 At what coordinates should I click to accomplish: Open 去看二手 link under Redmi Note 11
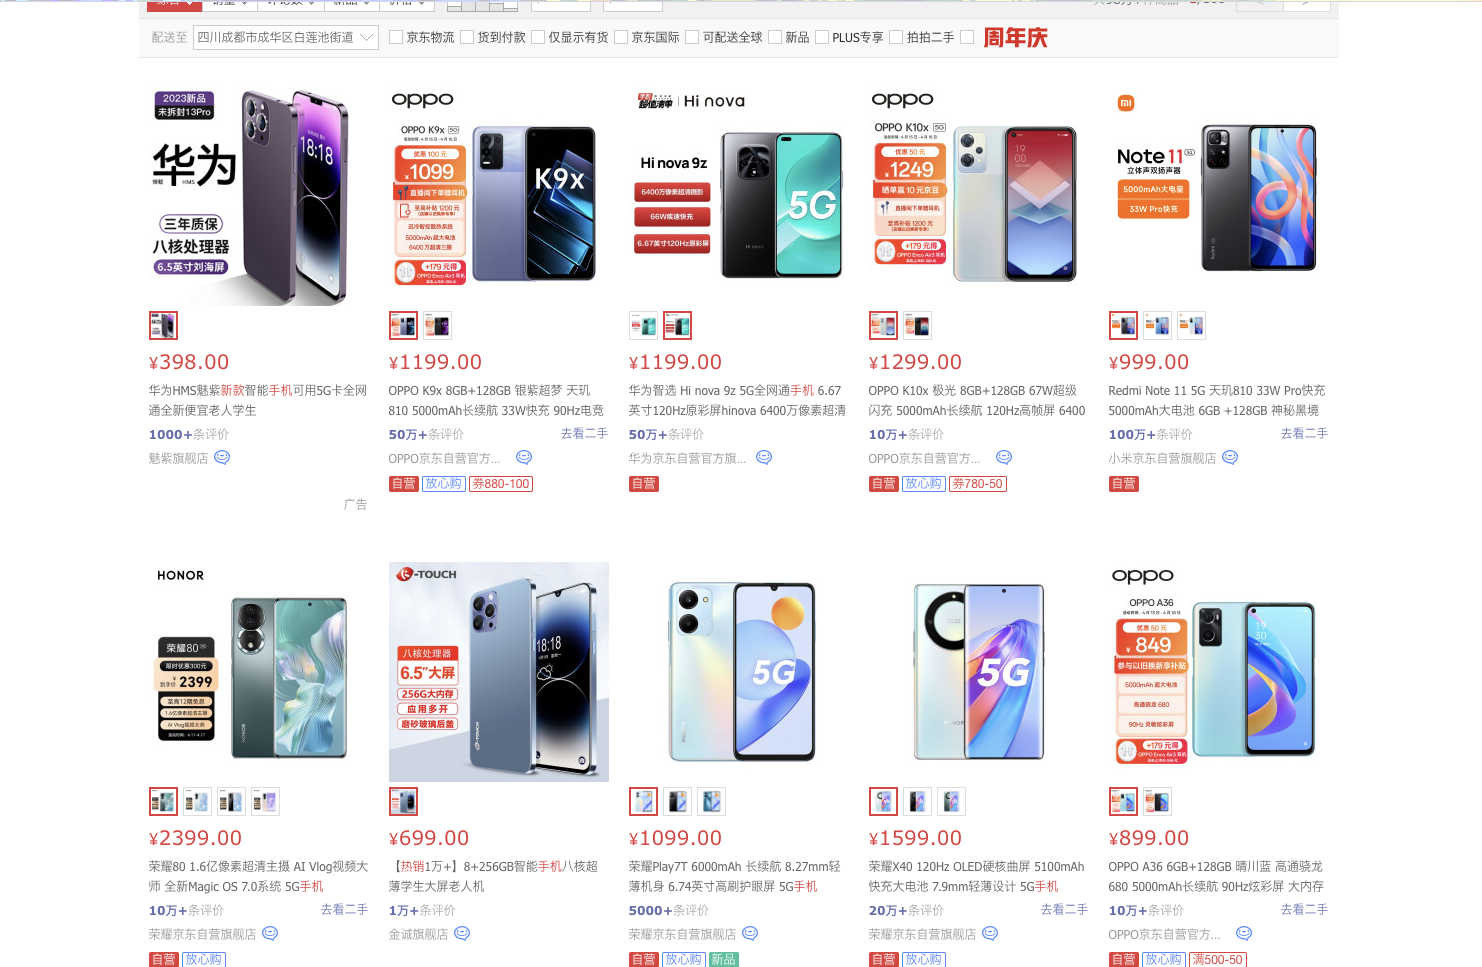[x=1304, y=433]
